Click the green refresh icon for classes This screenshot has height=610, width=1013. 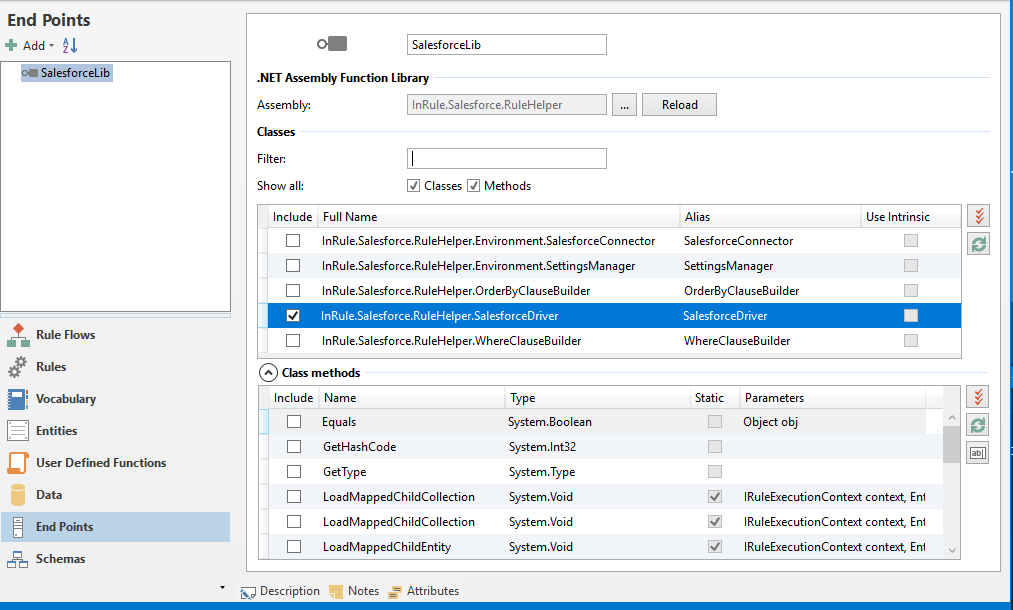click(979, 244)
